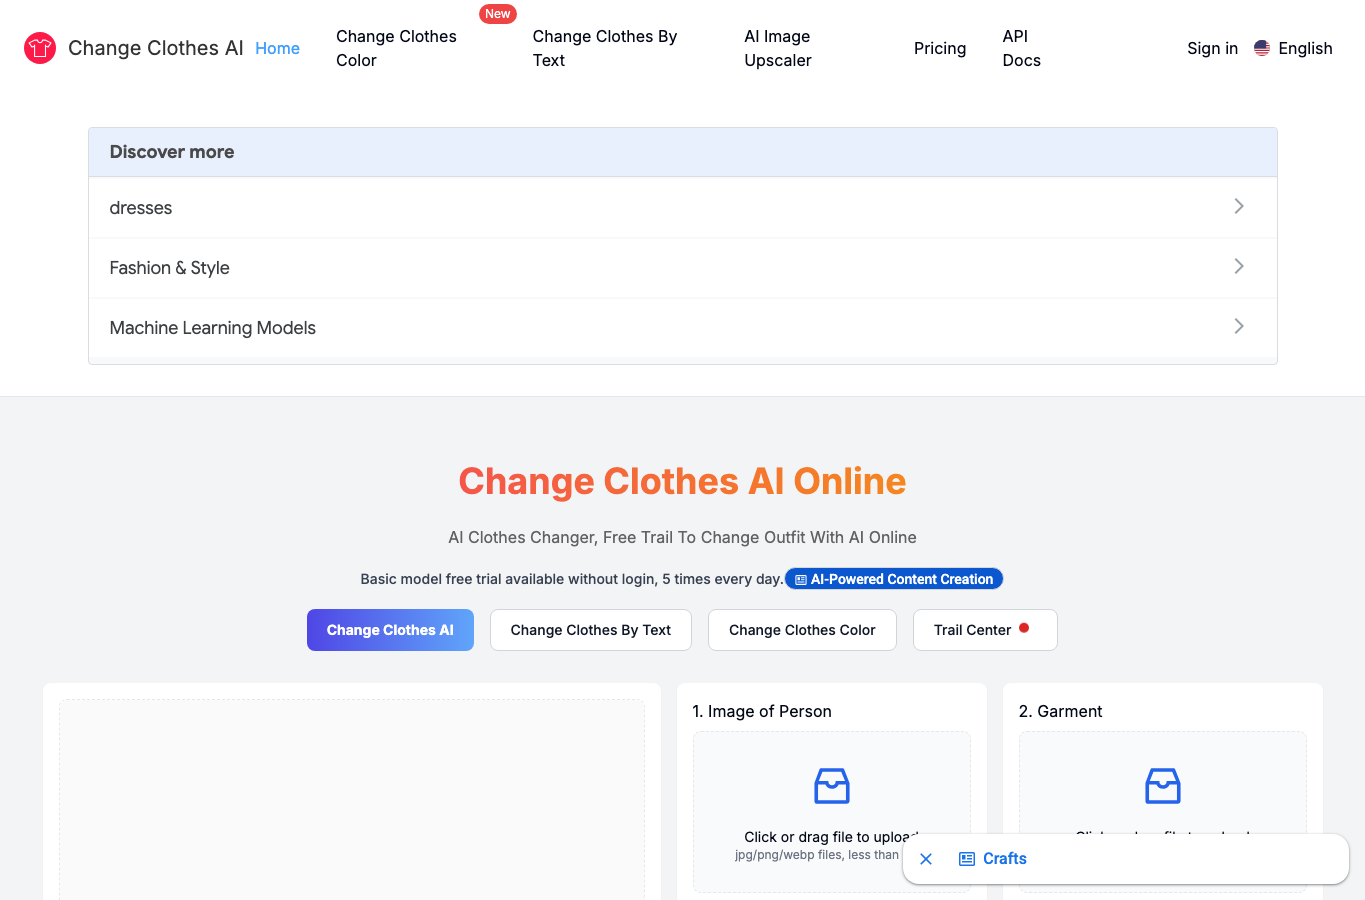The image size is (1365, 900).
Task: Open the API Docs page
Action: tap(1021, 48)
